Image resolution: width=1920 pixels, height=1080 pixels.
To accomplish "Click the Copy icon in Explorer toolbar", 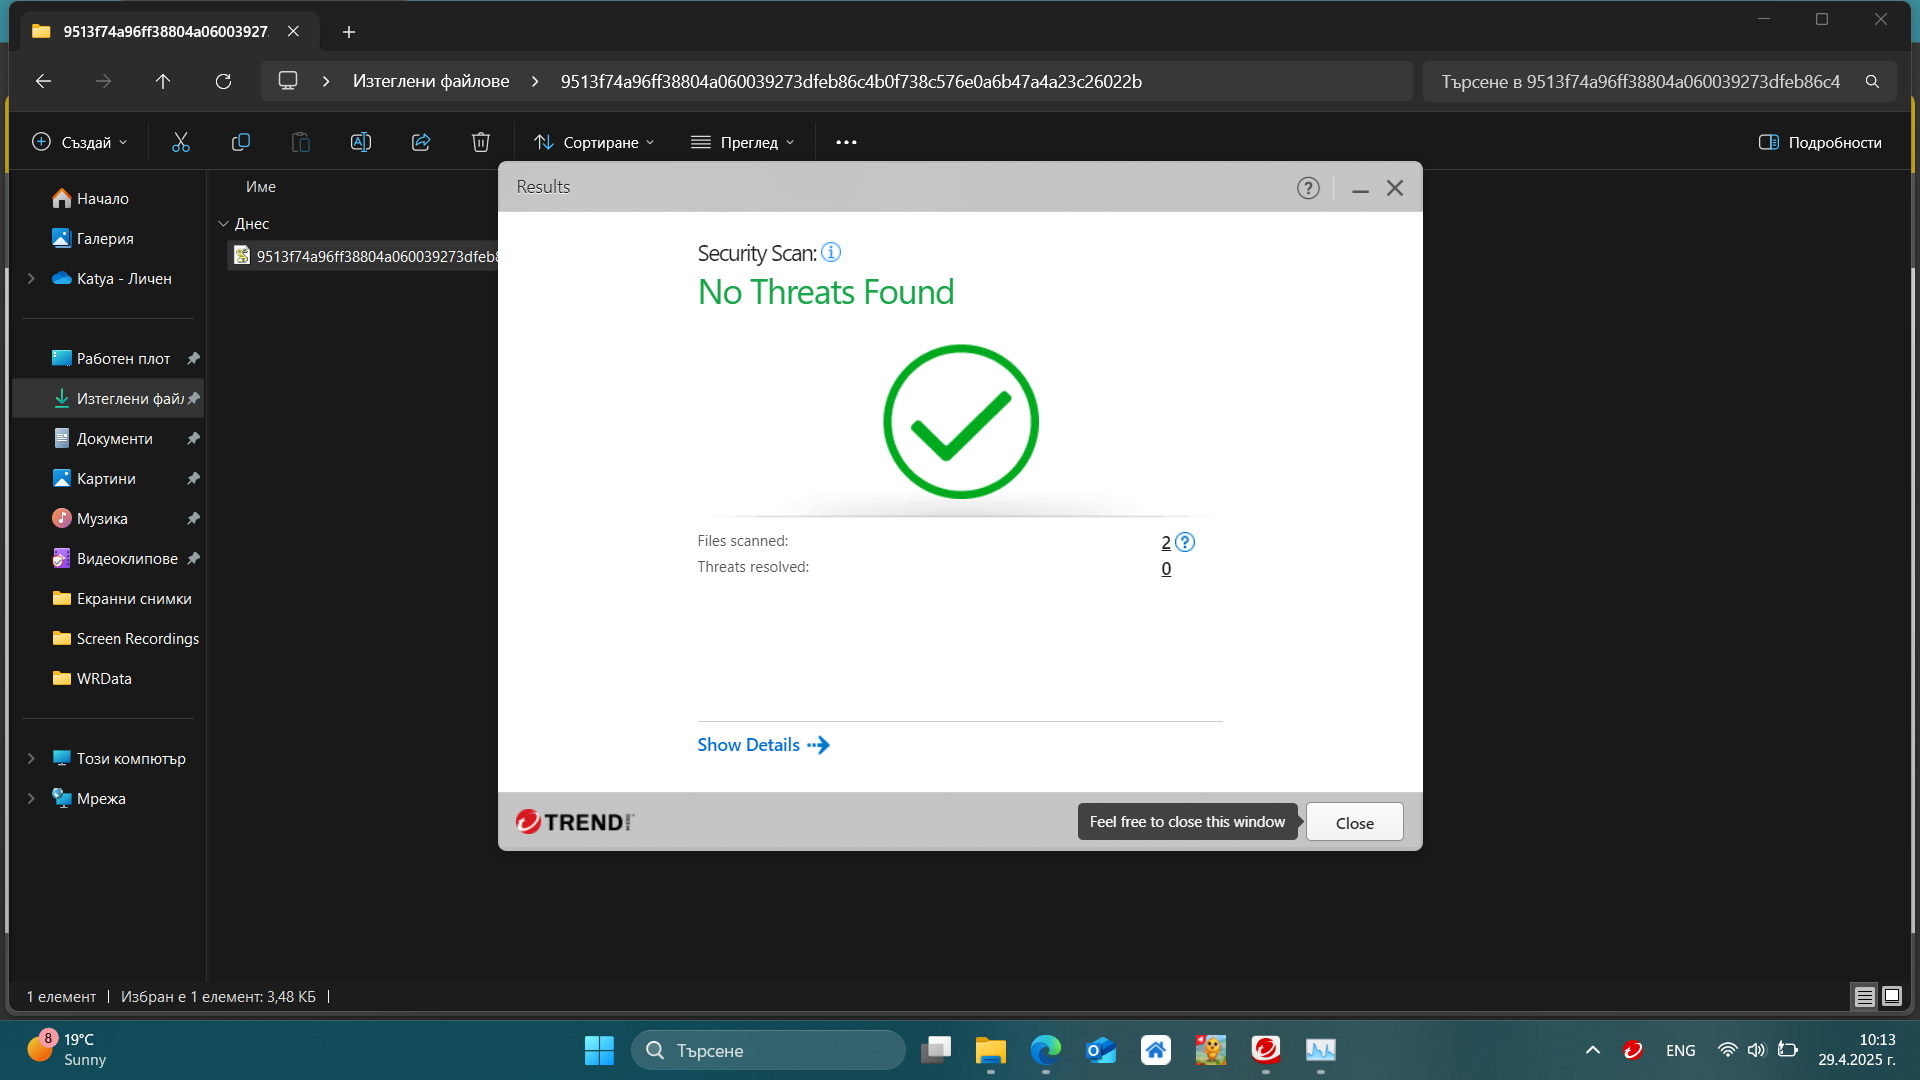I will (x=241, y=142).
